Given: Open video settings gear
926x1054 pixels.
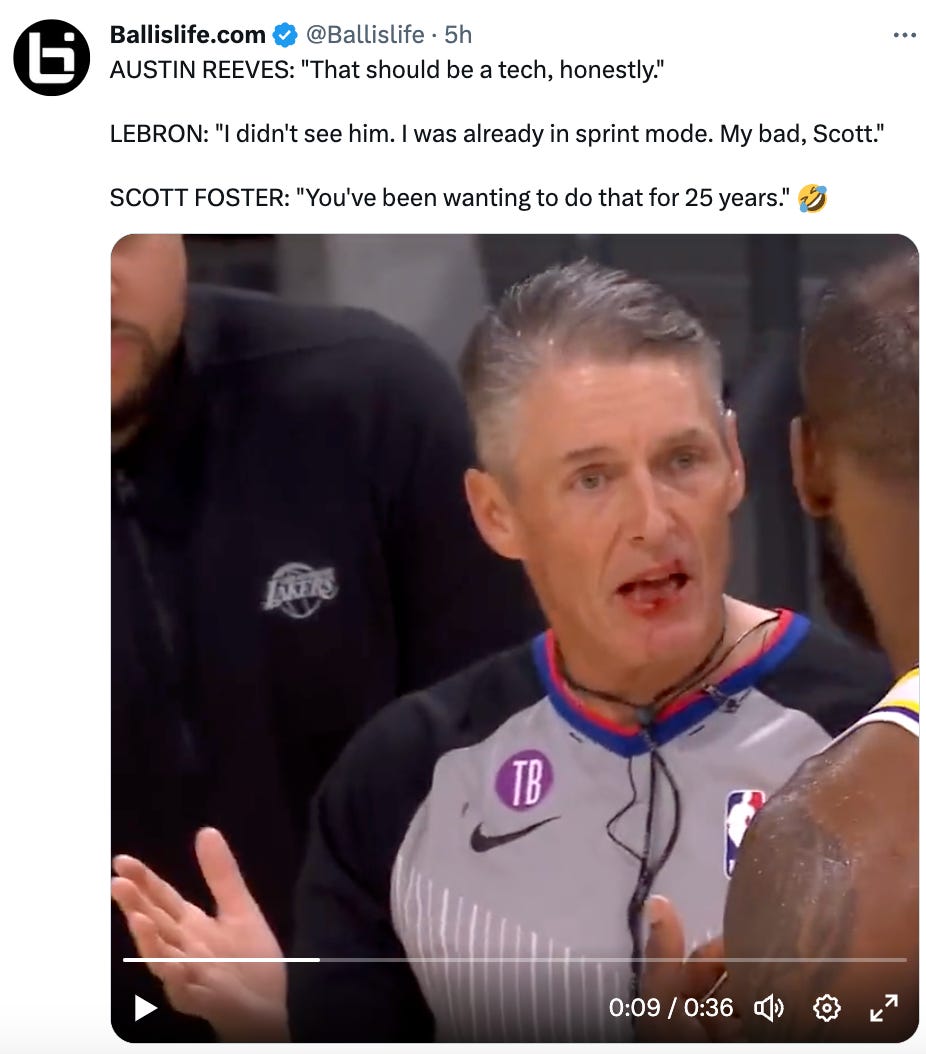Looking at the screenshot, I should (x=827, y=1008).
